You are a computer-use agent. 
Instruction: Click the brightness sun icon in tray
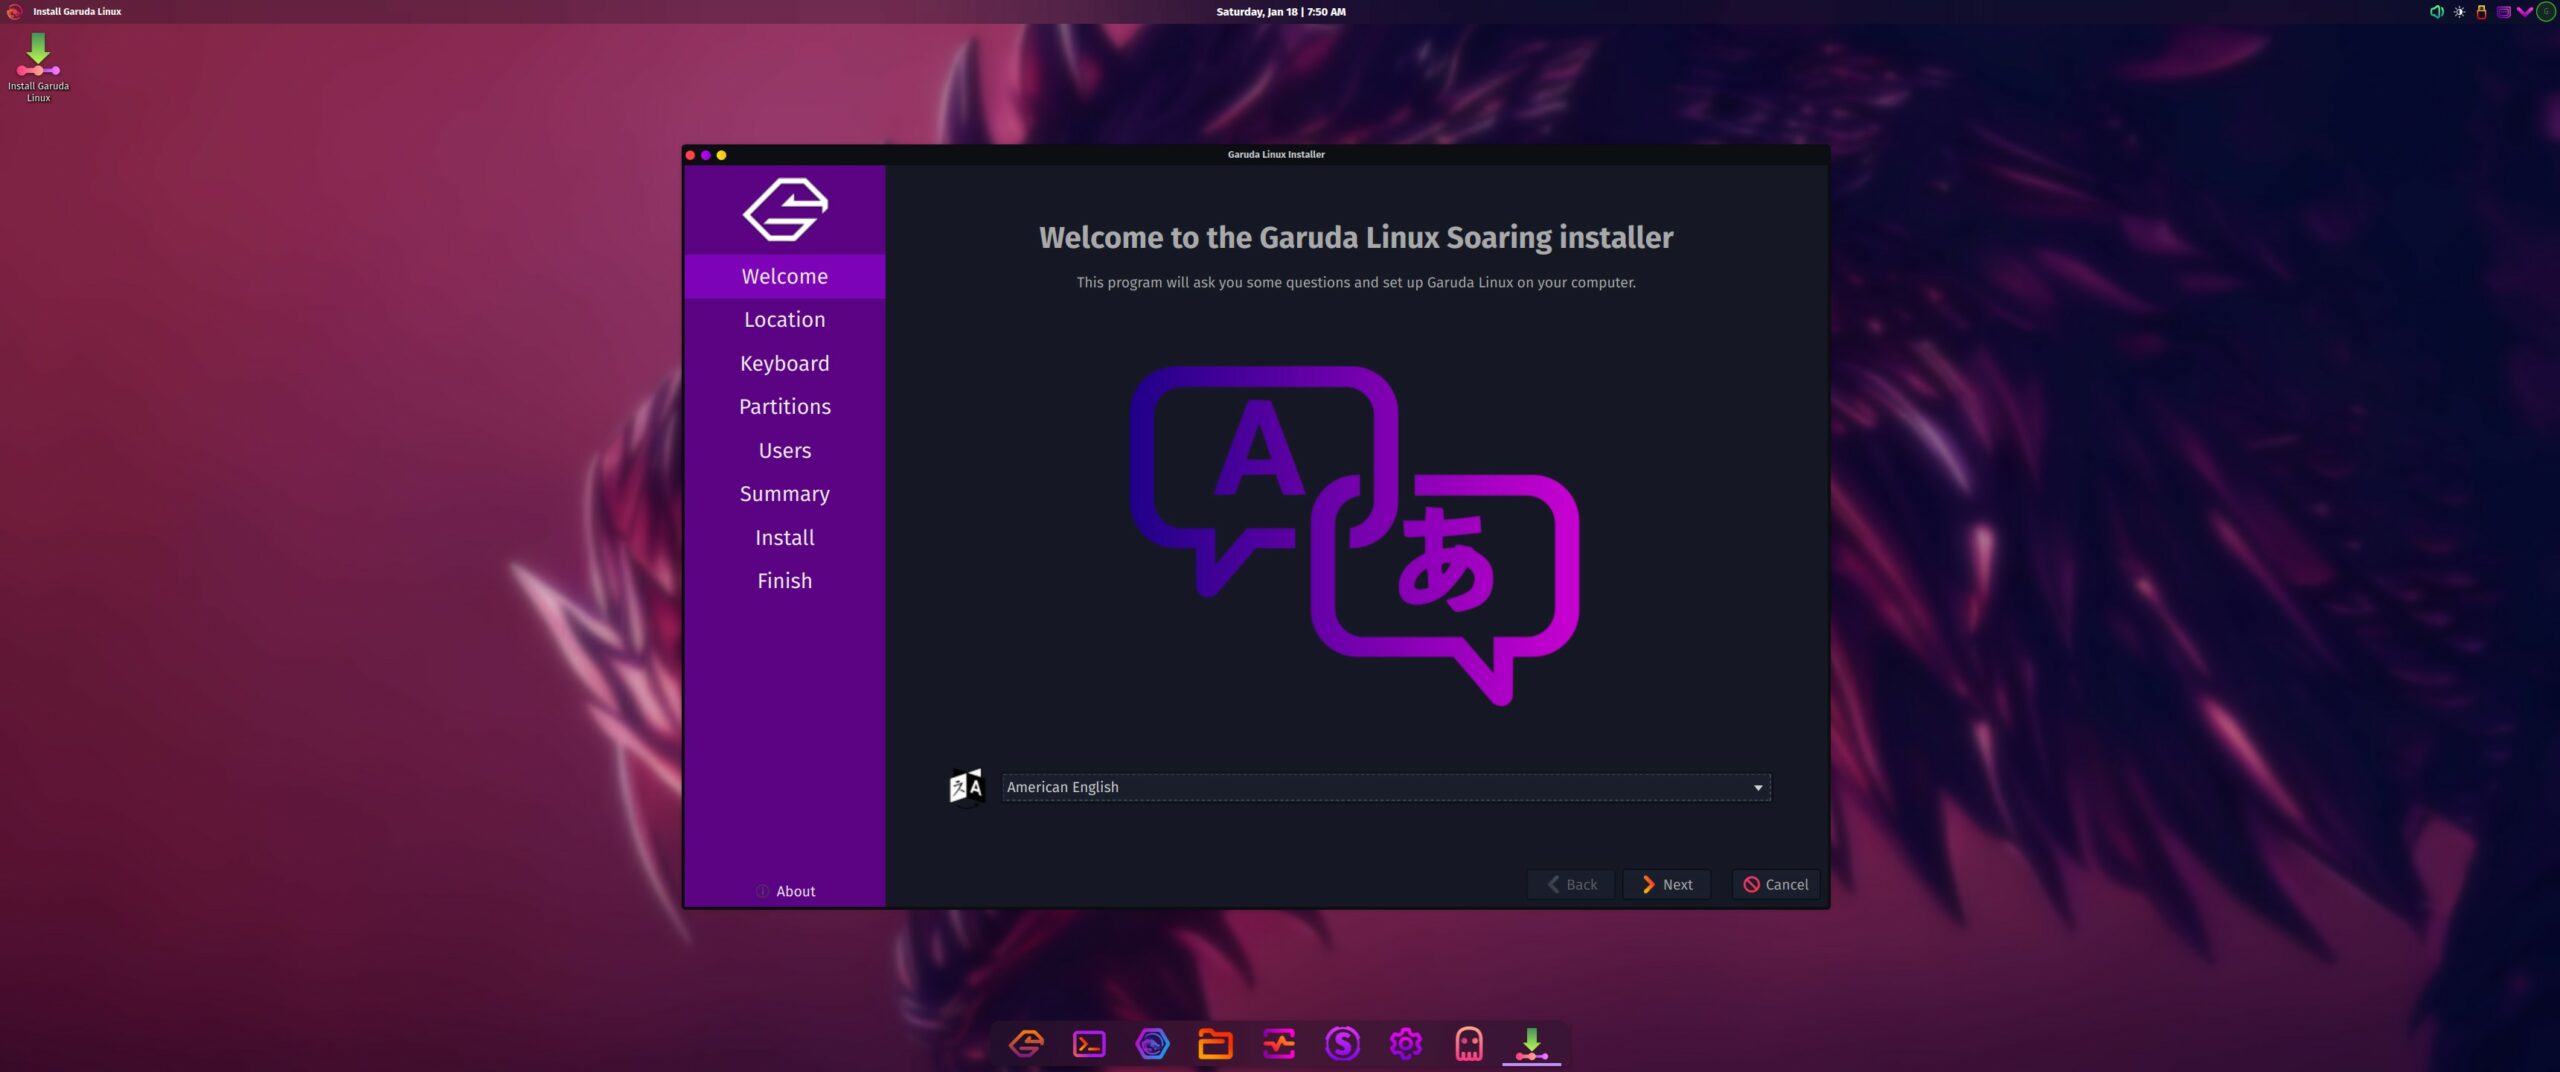tap(2459, 12)
